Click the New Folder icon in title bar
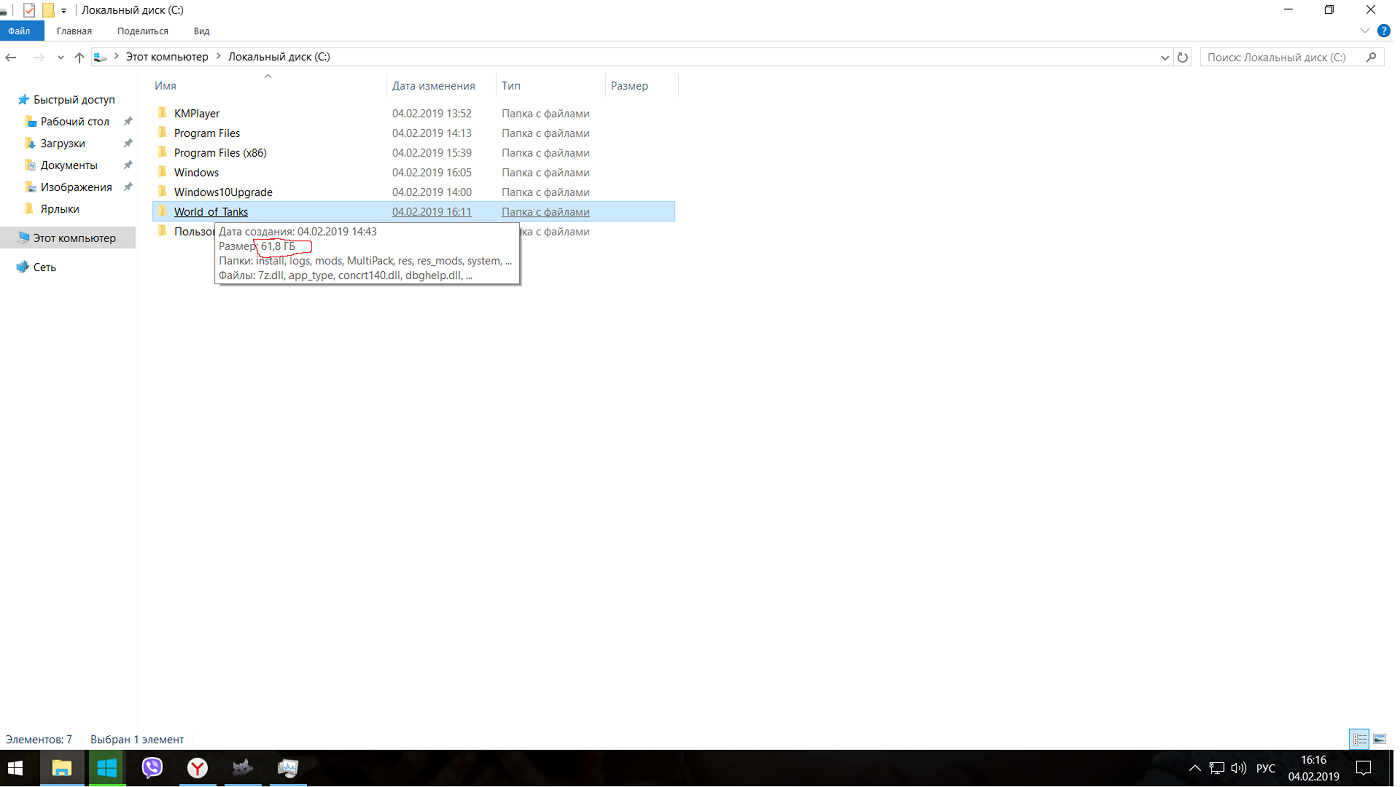This screenshot has width=1400, height=787. [x=48, y=10]
